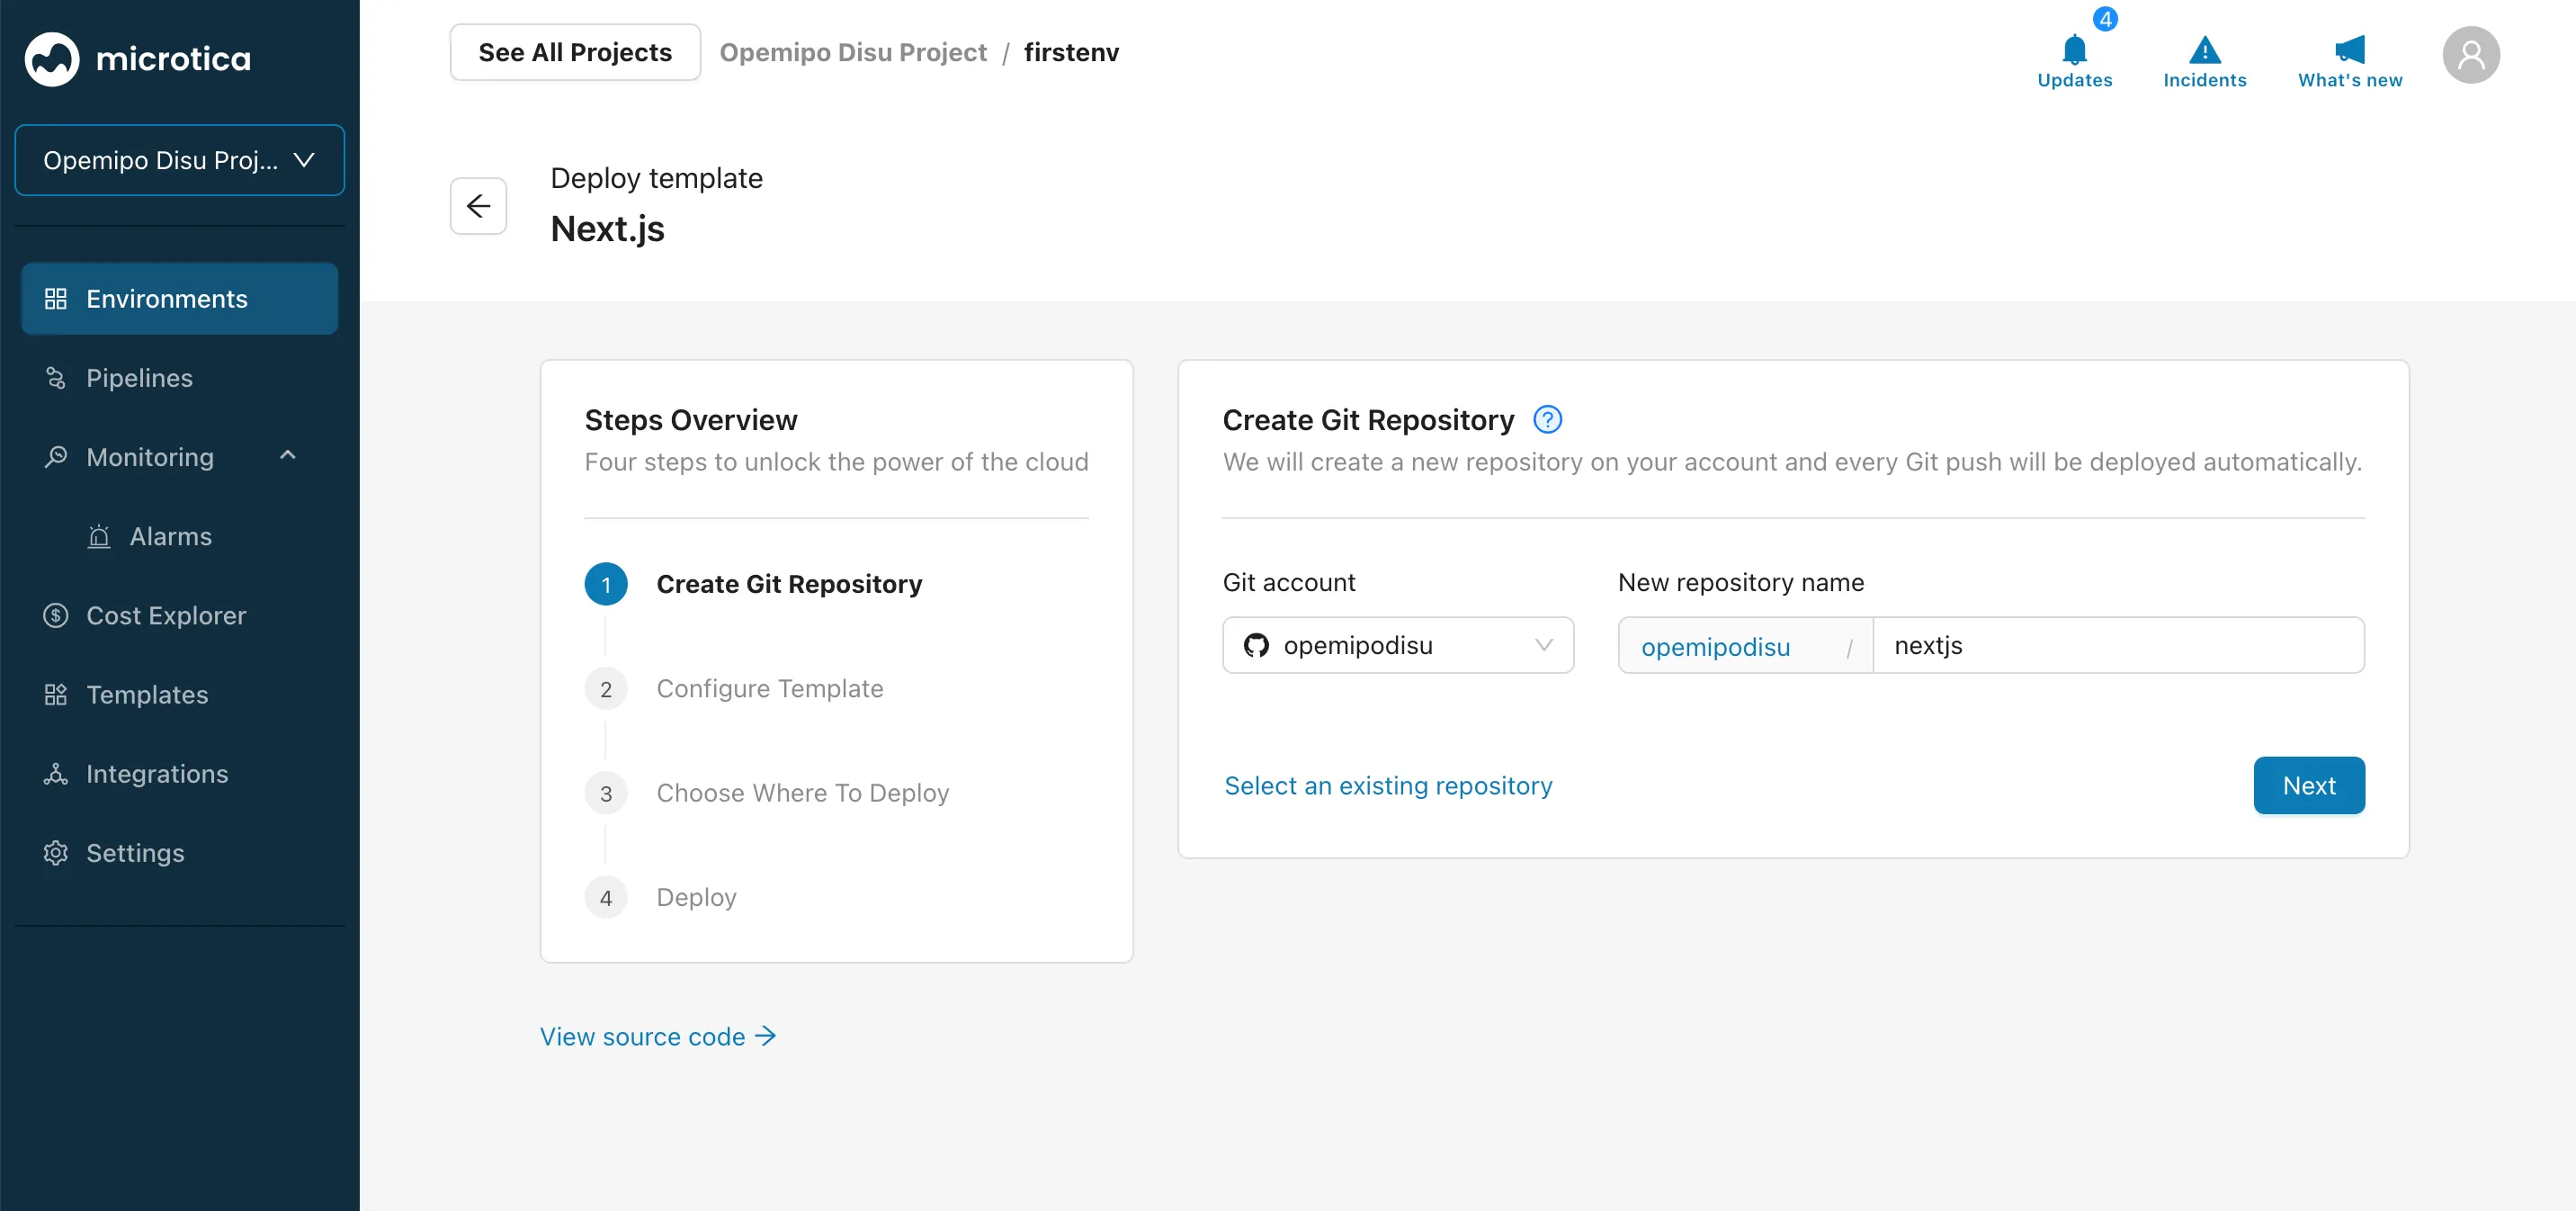Open the Opemipo Disu project selector
The image size is (2576, 1211).
[180, 160]
